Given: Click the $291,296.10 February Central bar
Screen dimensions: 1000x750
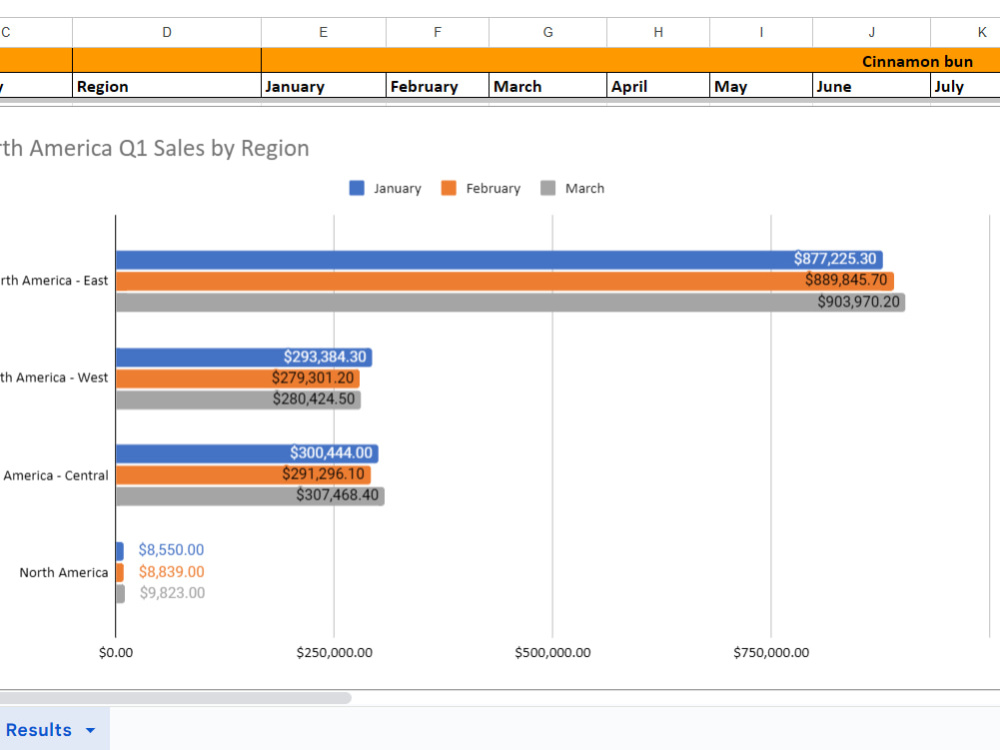Looking at the screenshot, I should (243, 474).
